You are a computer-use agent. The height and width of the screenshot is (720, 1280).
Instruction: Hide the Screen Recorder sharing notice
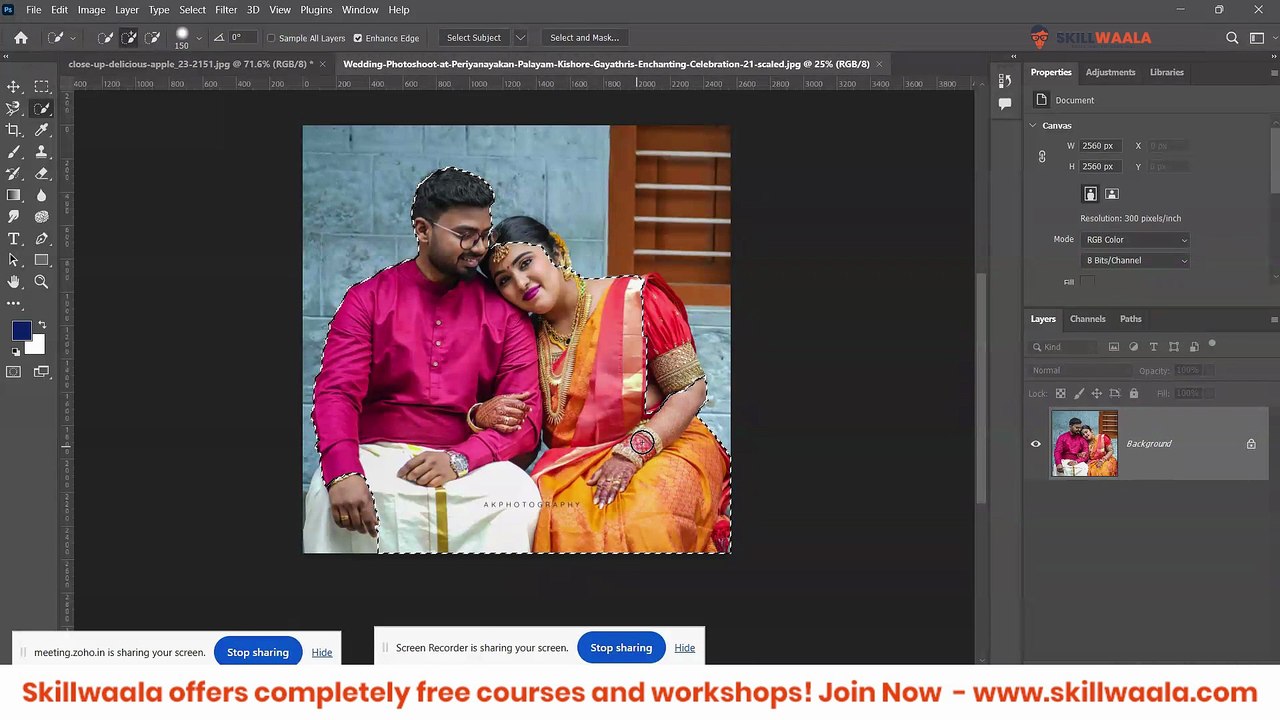pos(684,648)
